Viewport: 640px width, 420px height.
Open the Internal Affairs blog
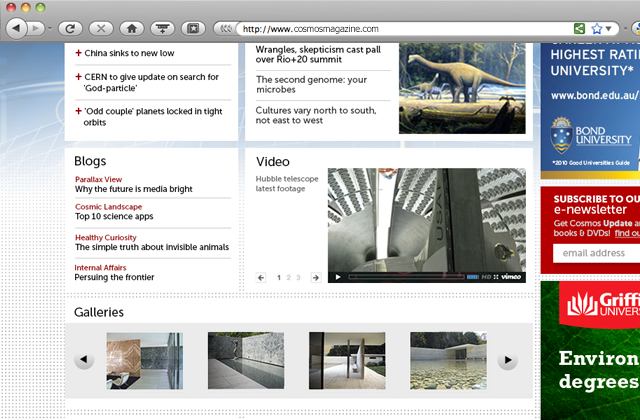[x=100, y=267]
